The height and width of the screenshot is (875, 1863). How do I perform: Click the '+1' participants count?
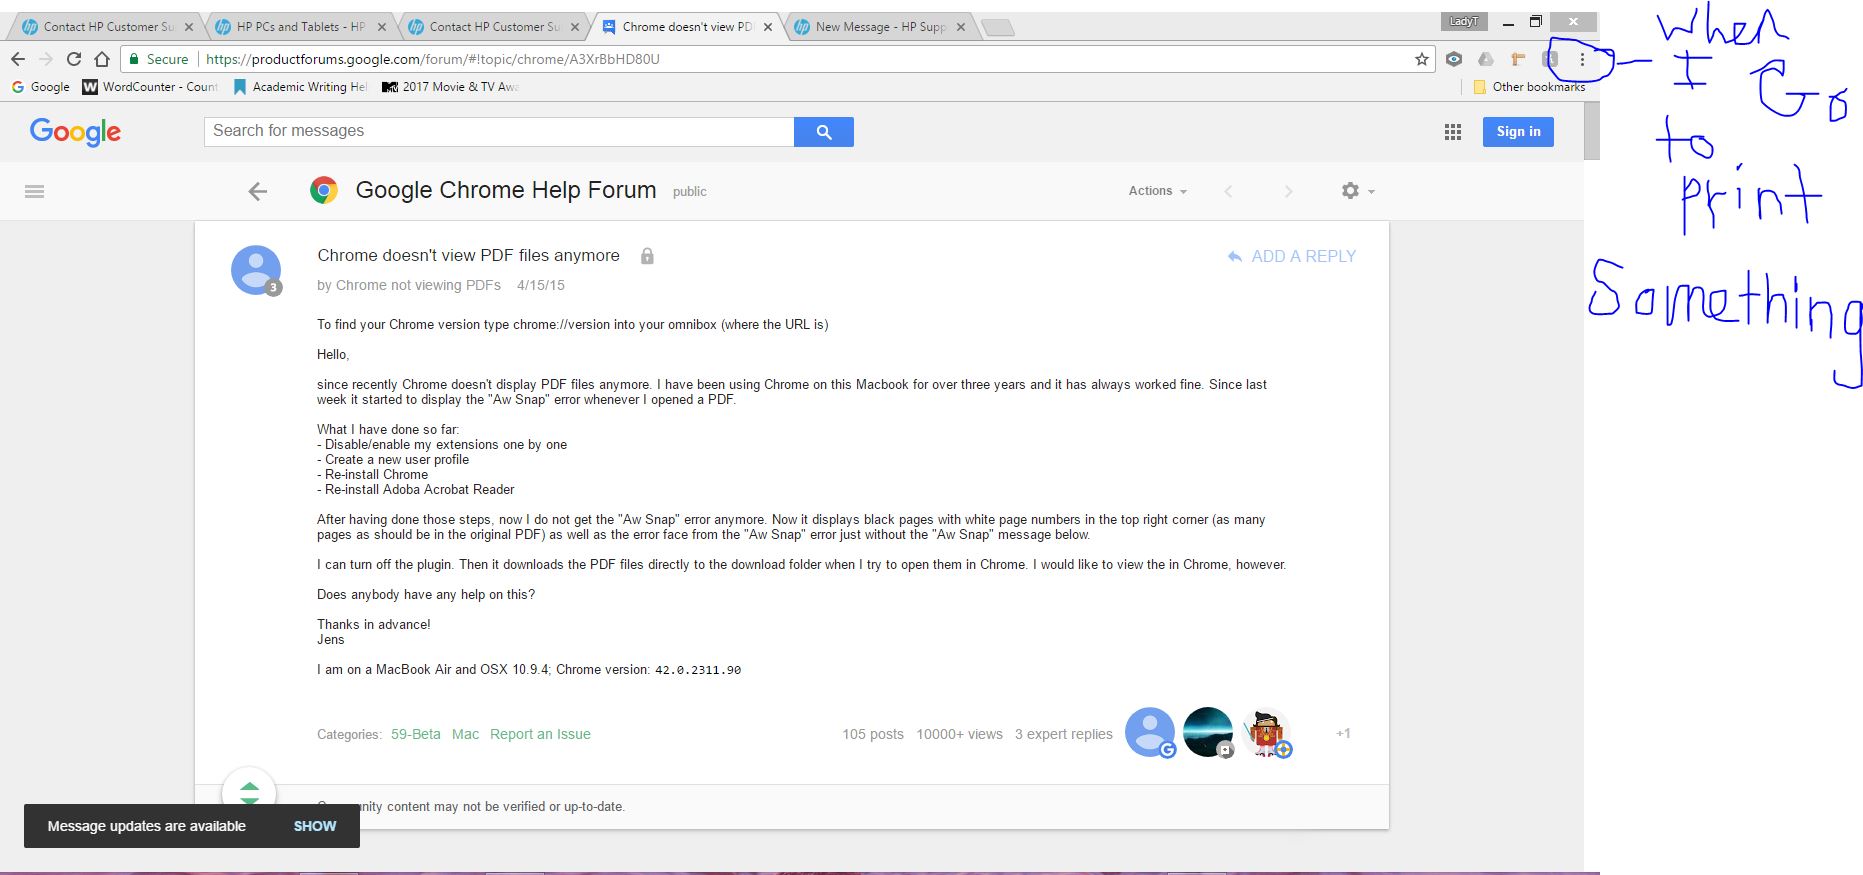(1343, 734)
